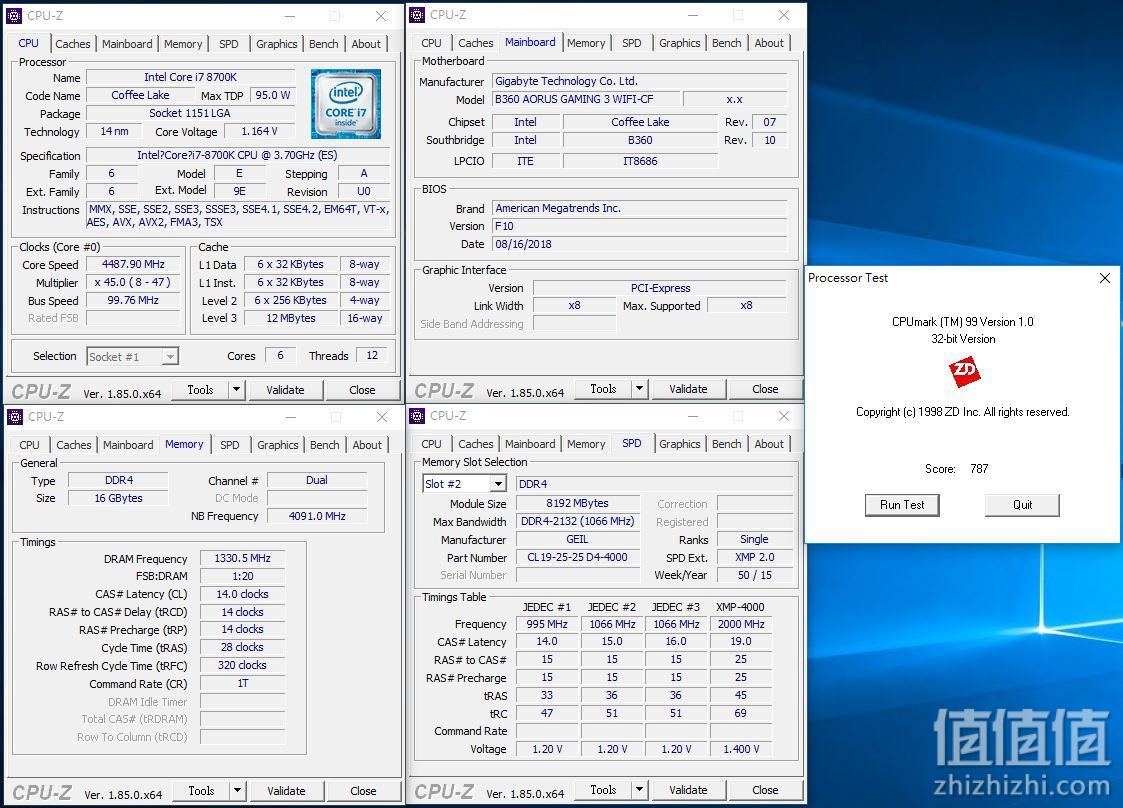The height and width of the screenshot is (808, 1123).
Task: Click the CPU-Z app icon in the CPU window title bar
Action: [x=14, y=15]
